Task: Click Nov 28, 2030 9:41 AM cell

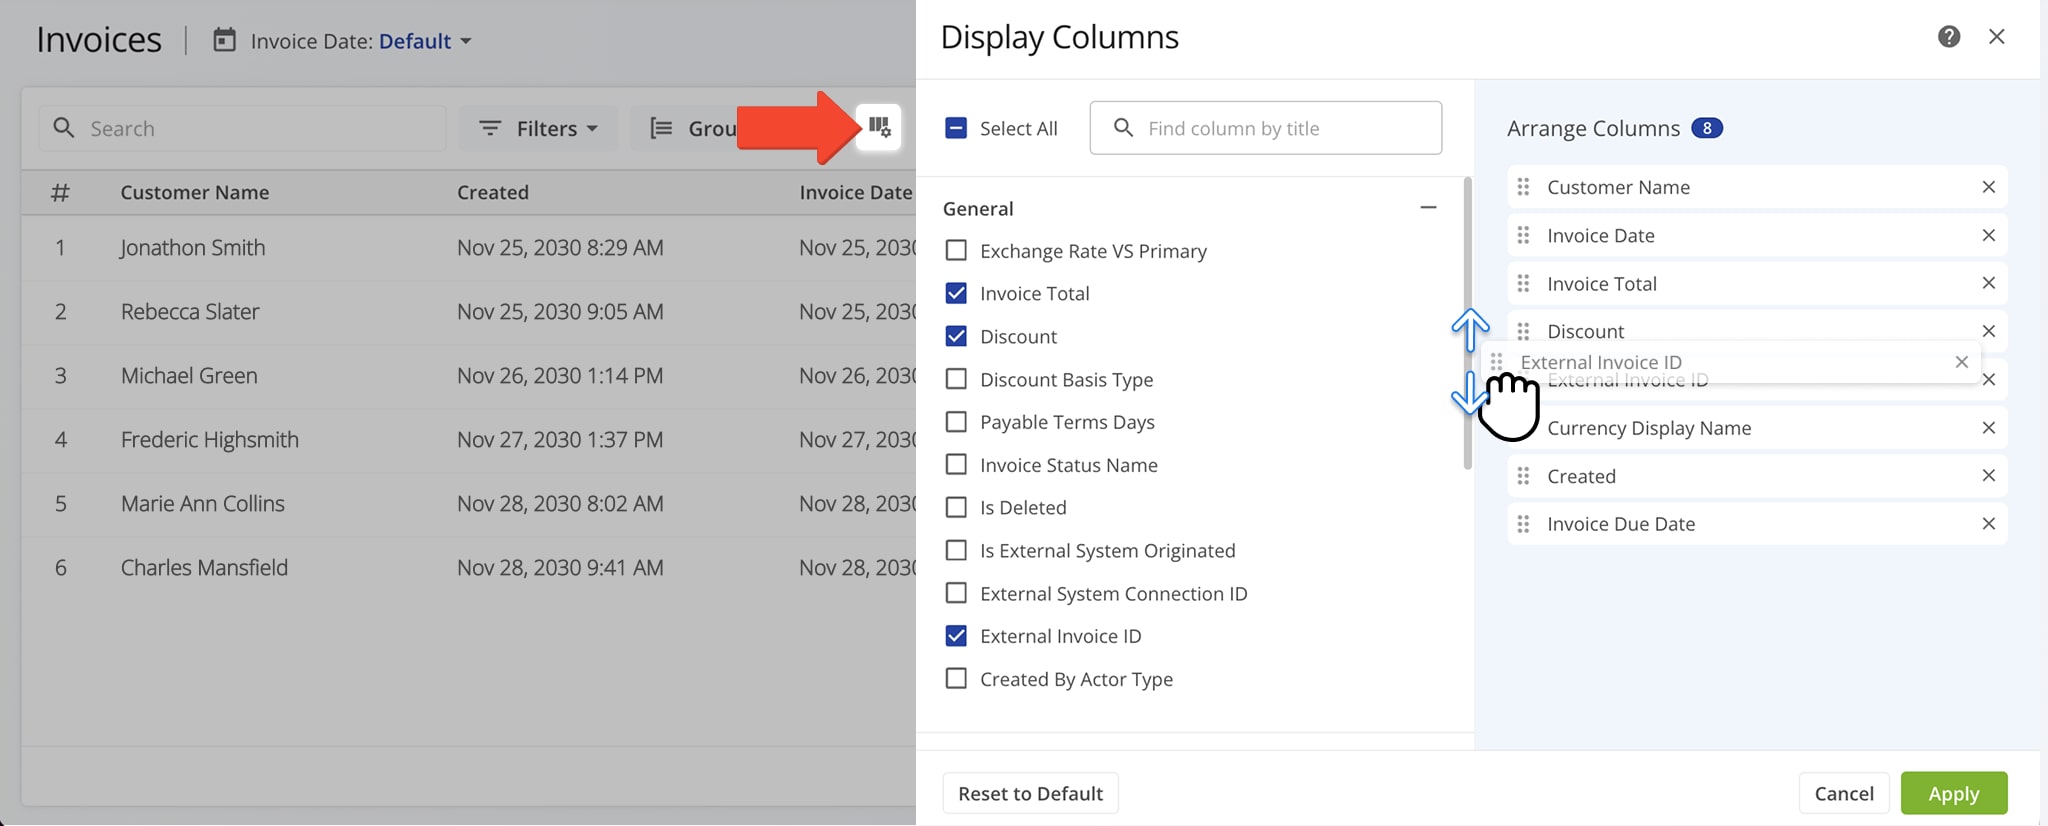Action: click(560, 568)
